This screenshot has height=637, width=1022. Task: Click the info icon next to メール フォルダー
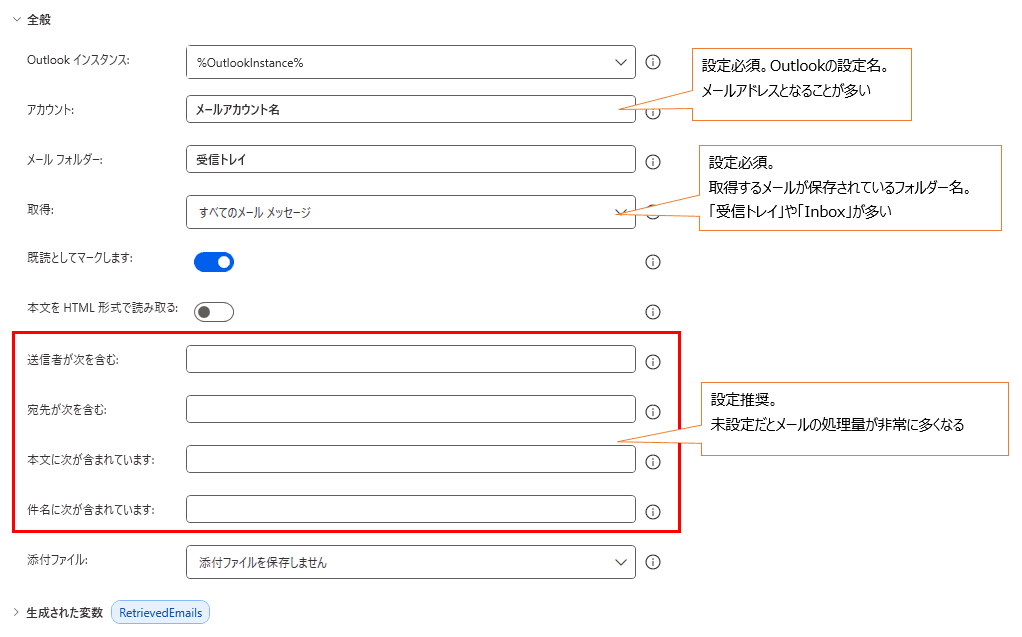[653, 160]
